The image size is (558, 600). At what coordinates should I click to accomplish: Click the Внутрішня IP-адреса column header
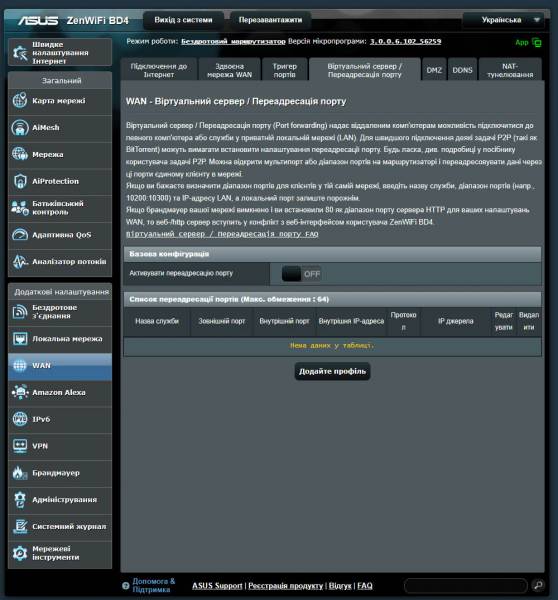(x=351, y=321)
